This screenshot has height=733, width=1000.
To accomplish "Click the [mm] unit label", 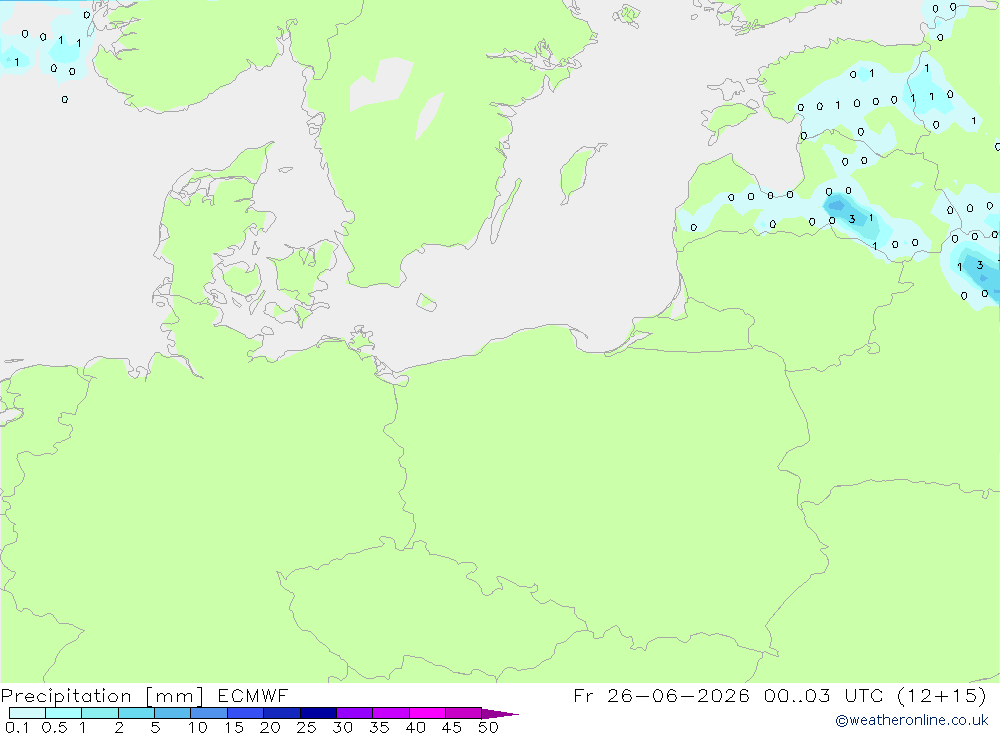I will (x=175, y=696).
